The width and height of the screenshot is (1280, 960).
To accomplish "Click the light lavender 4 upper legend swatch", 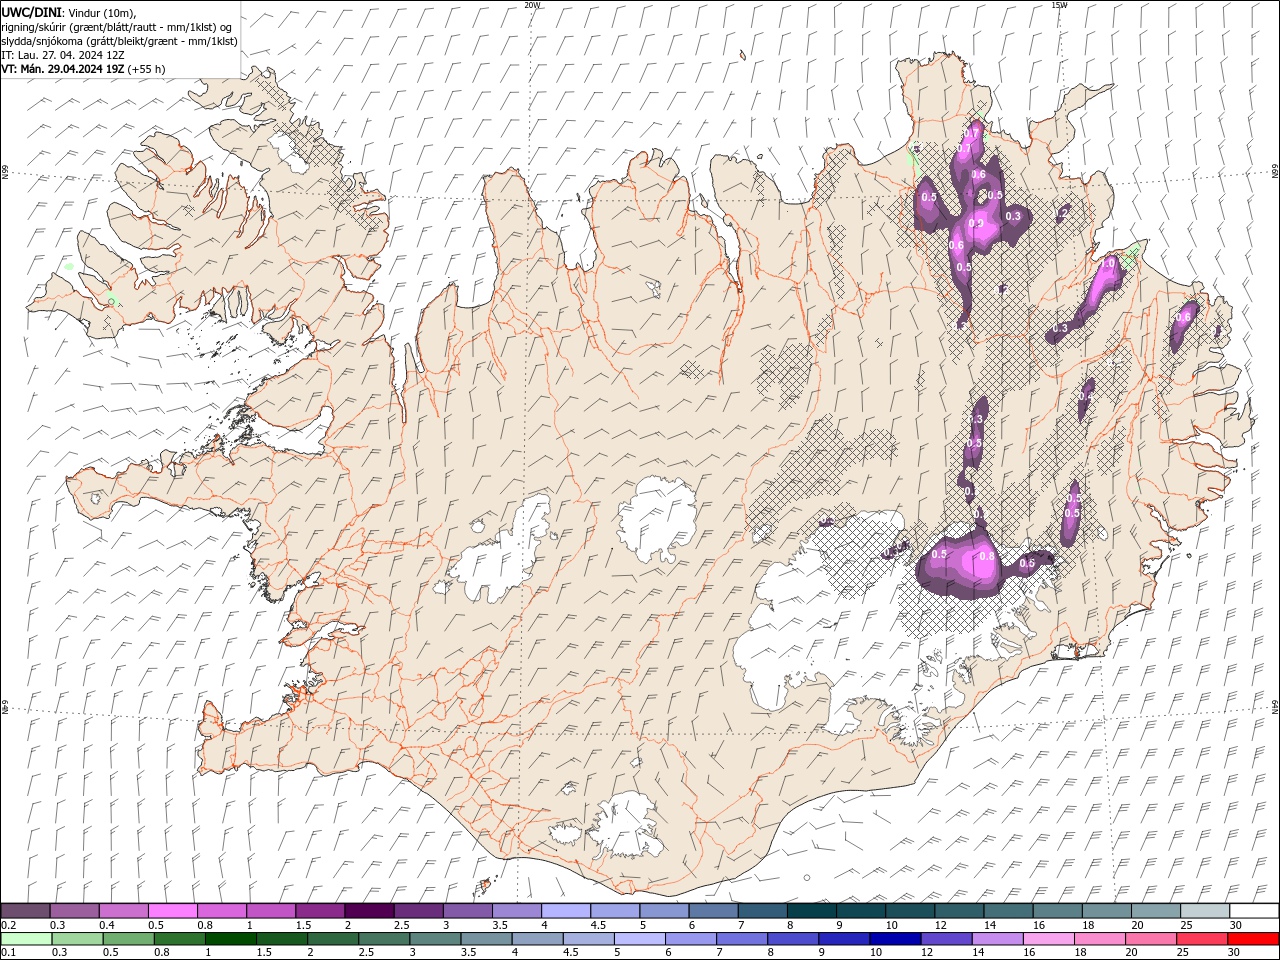I will tap(565, 911).
